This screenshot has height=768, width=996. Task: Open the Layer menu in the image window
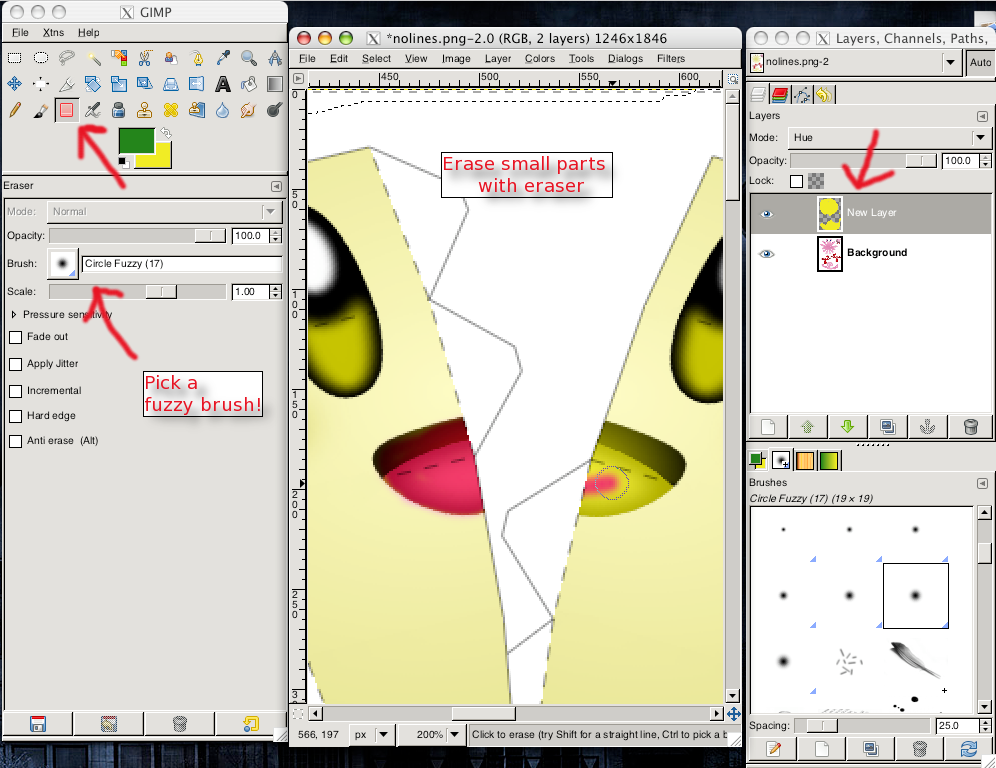tap(498, 58)
